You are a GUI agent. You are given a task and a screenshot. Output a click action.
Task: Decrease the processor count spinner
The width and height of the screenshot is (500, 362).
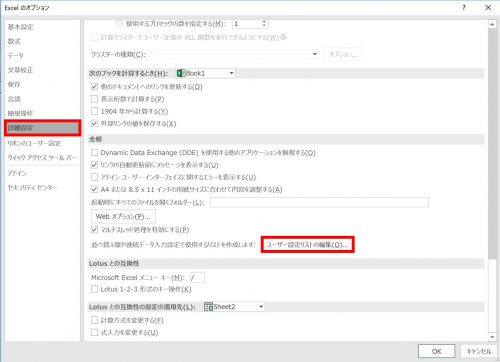pyautogui.click(x=264, y=26)
